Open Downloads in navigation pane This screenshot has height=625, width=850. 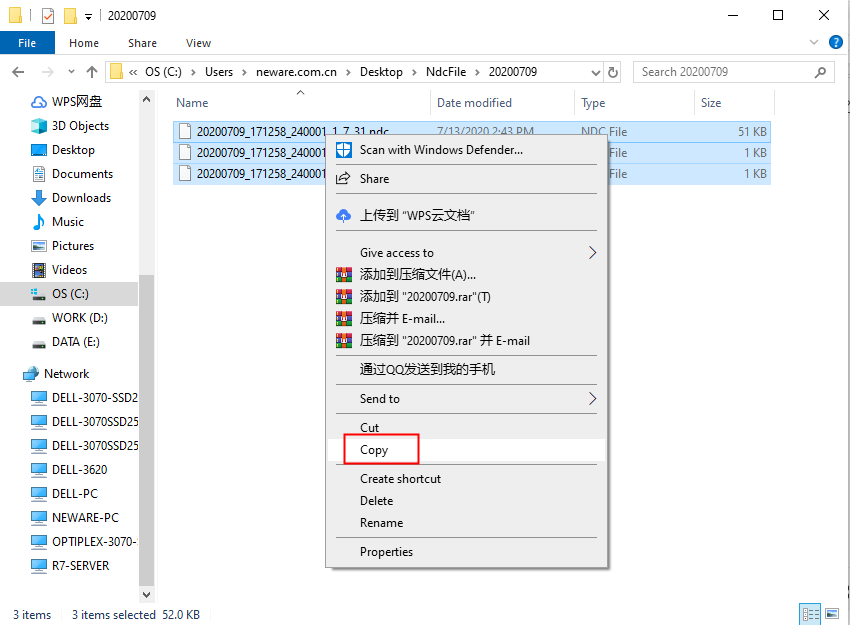(x=81, y=198)
